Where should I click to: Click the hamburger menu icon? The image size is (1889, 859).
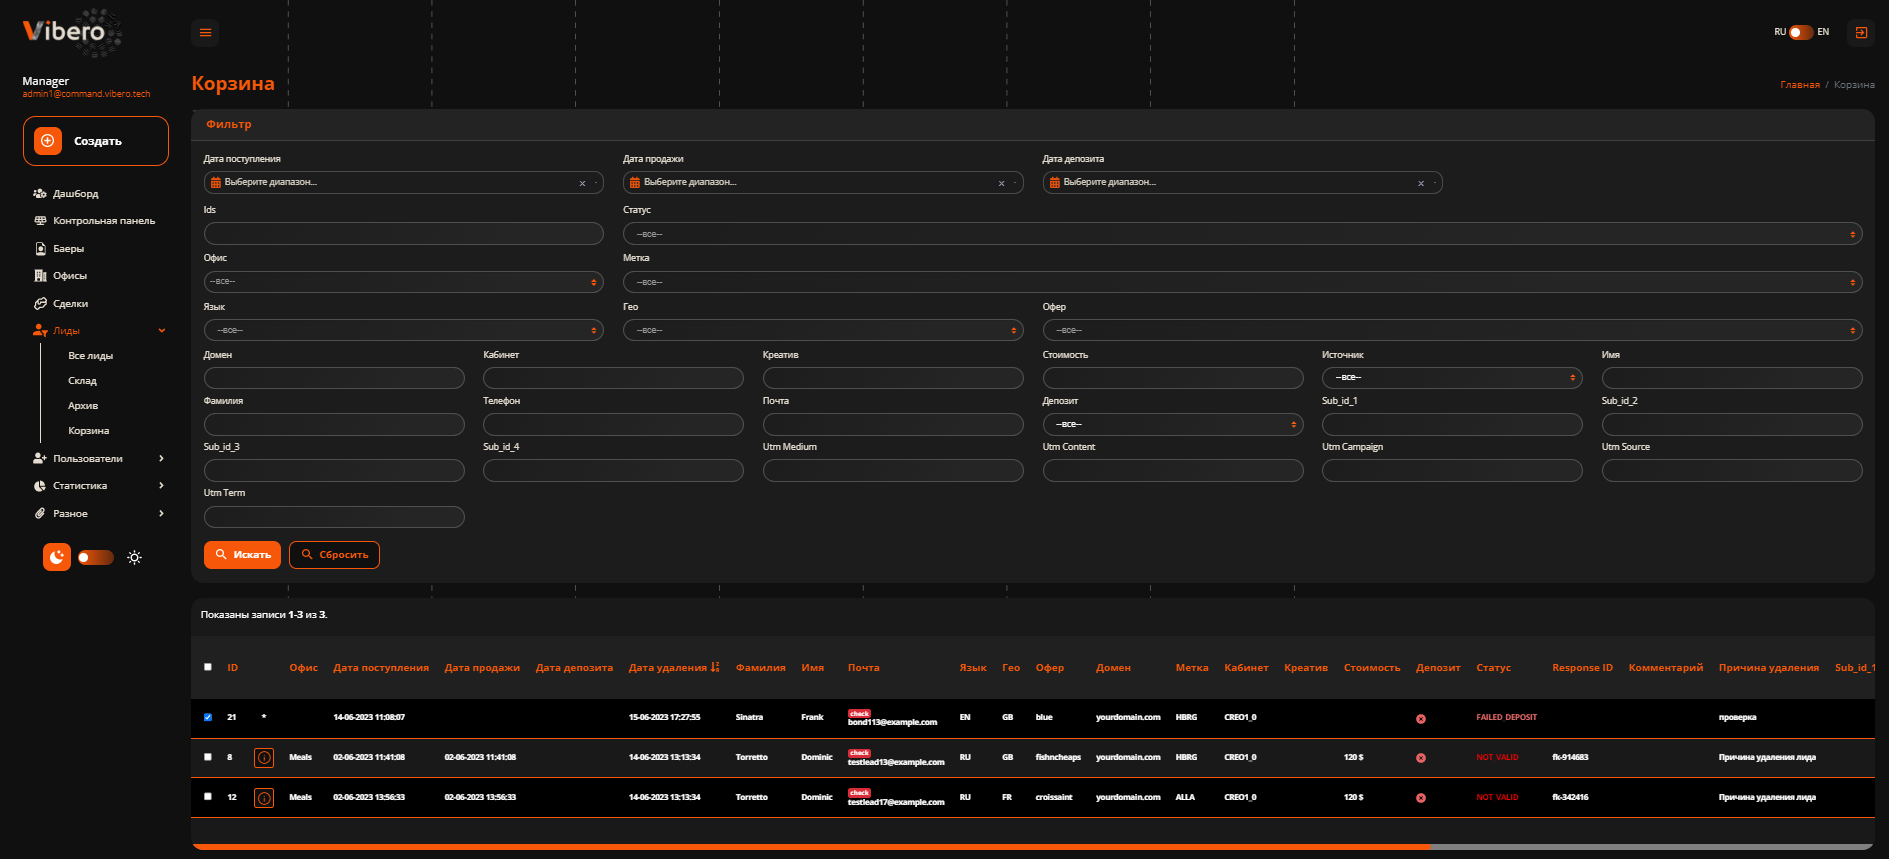[x=205, y=33]
